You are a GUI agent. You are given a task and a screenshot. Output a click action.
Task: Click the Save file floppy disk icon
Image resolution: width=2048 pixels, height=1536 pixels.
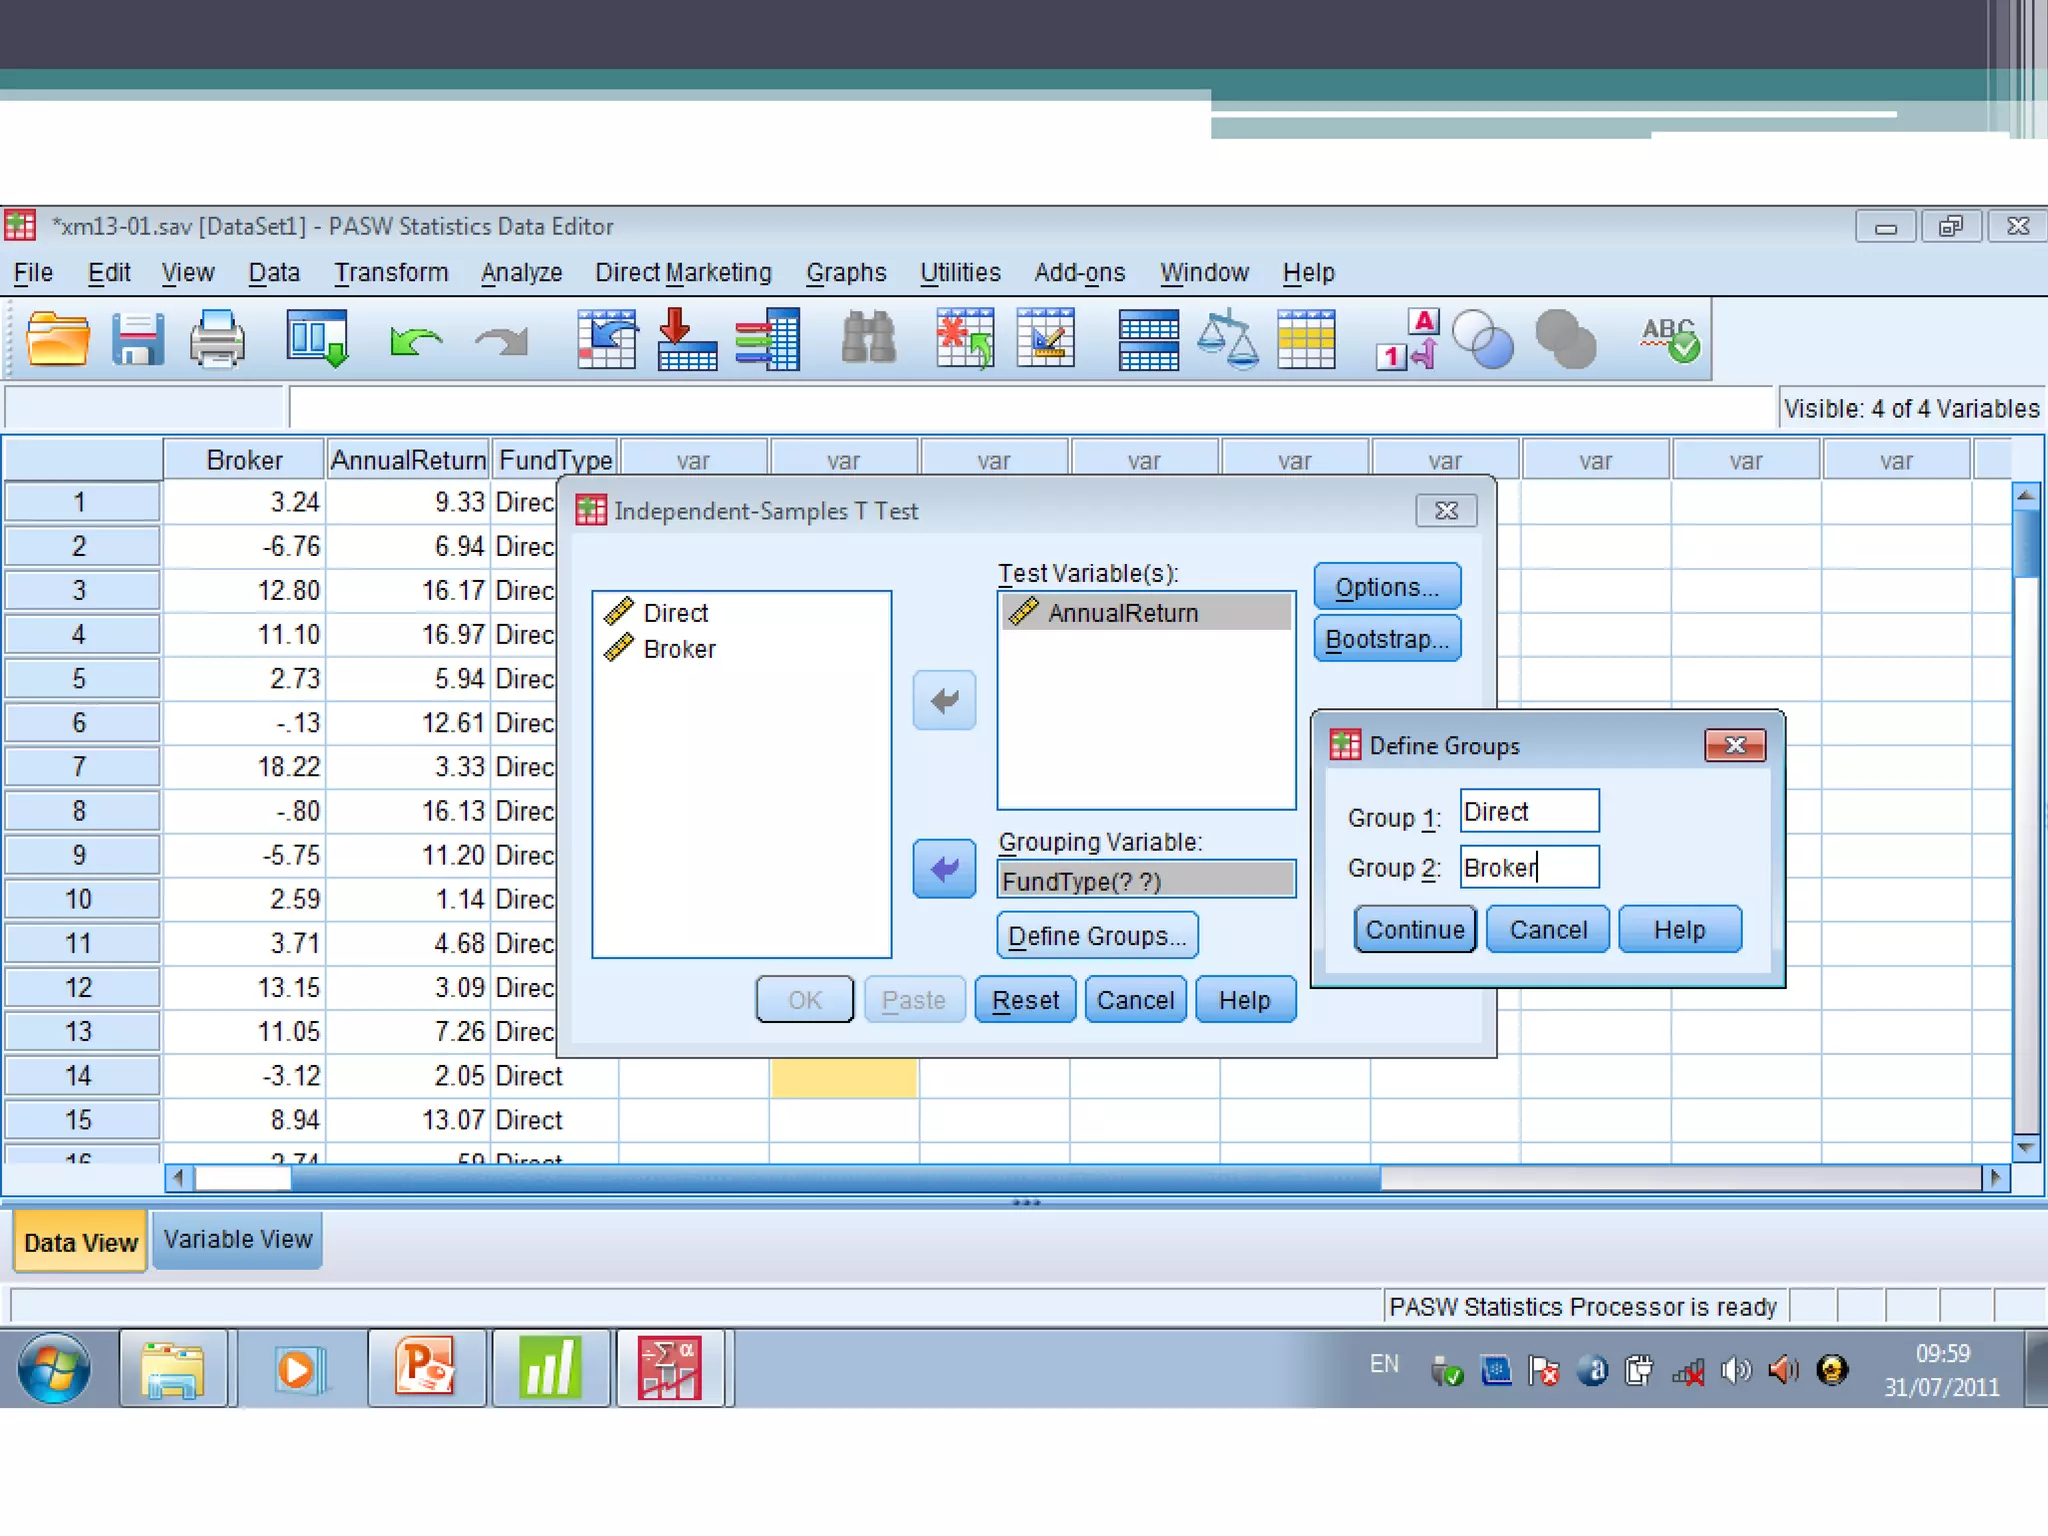click(138, 340)
